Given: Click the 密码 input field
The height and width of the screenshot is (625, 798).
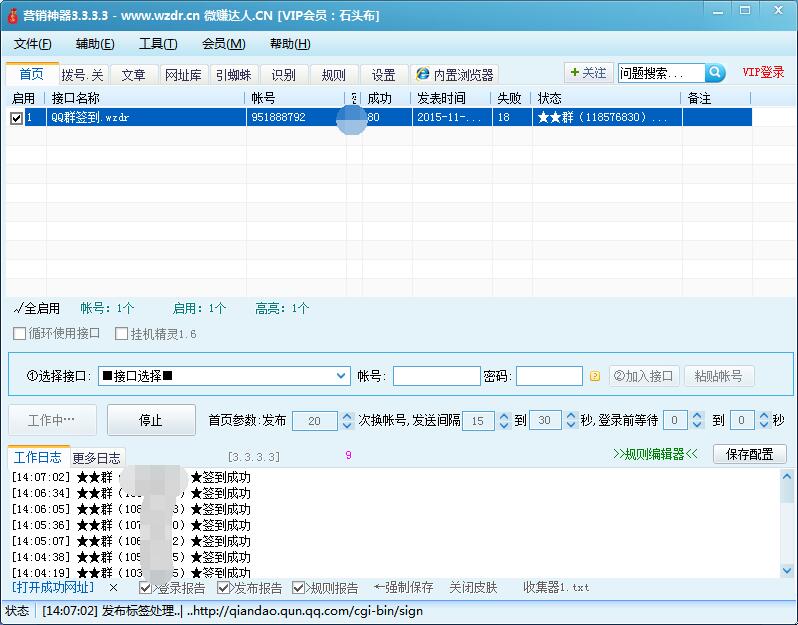Looking at the screenshot, I should (549, 376).
